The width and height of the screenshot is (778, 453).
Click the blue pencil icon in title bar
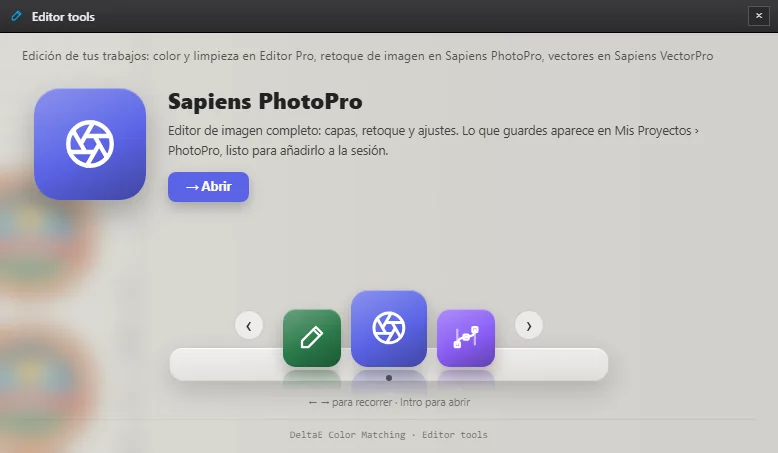(16, 16)
